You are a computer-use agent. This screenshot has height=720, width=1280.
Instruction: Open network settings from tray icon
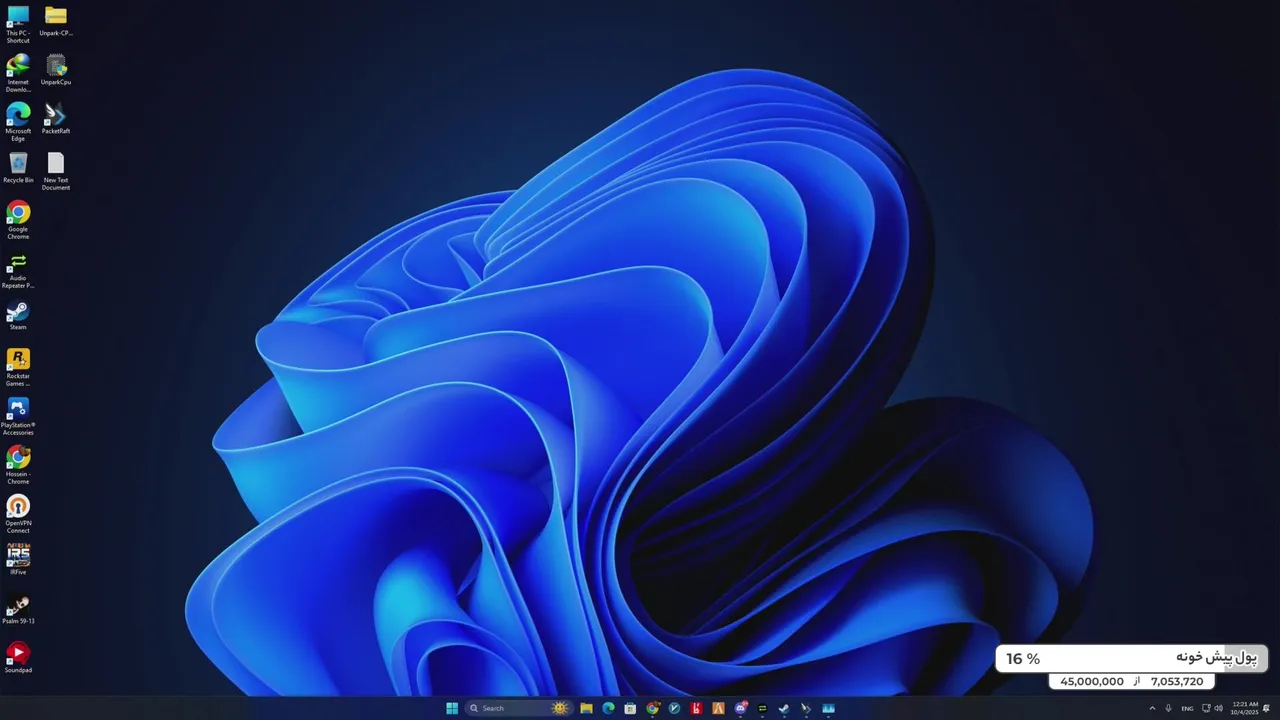pyautogui.click(x=1206, y=708)
